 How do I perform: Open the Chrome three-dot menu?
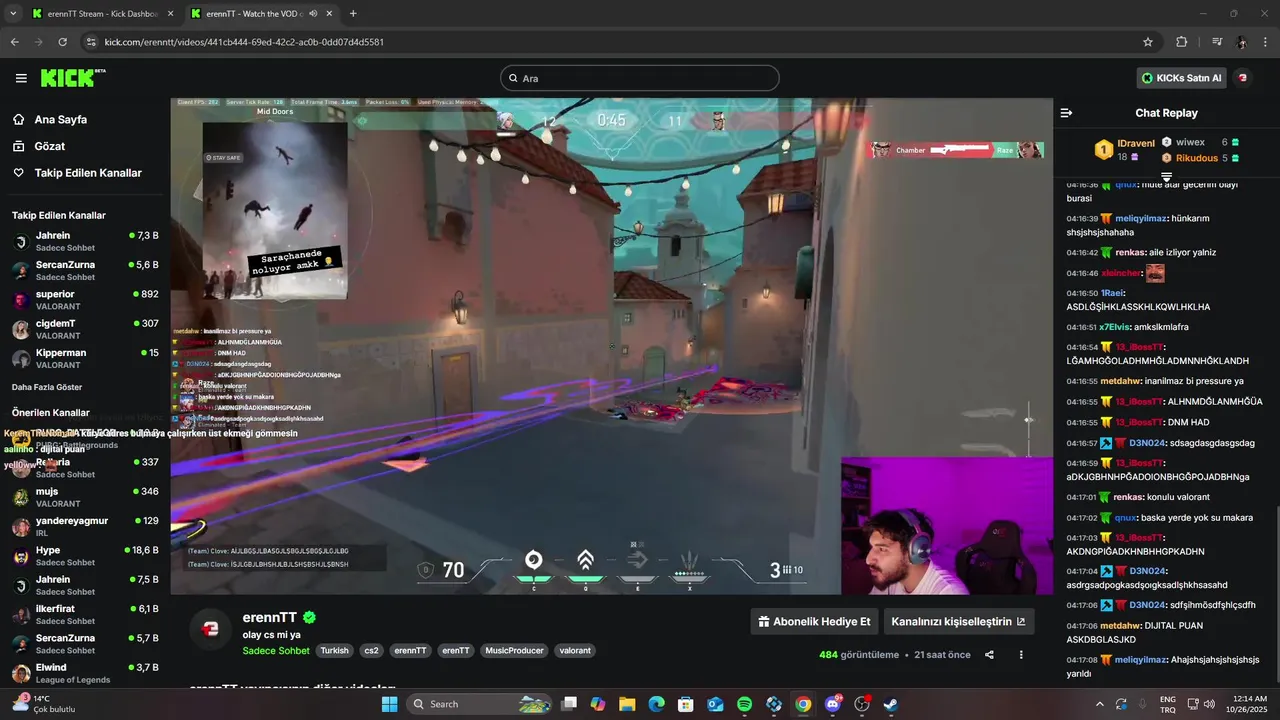(1265, 42)
